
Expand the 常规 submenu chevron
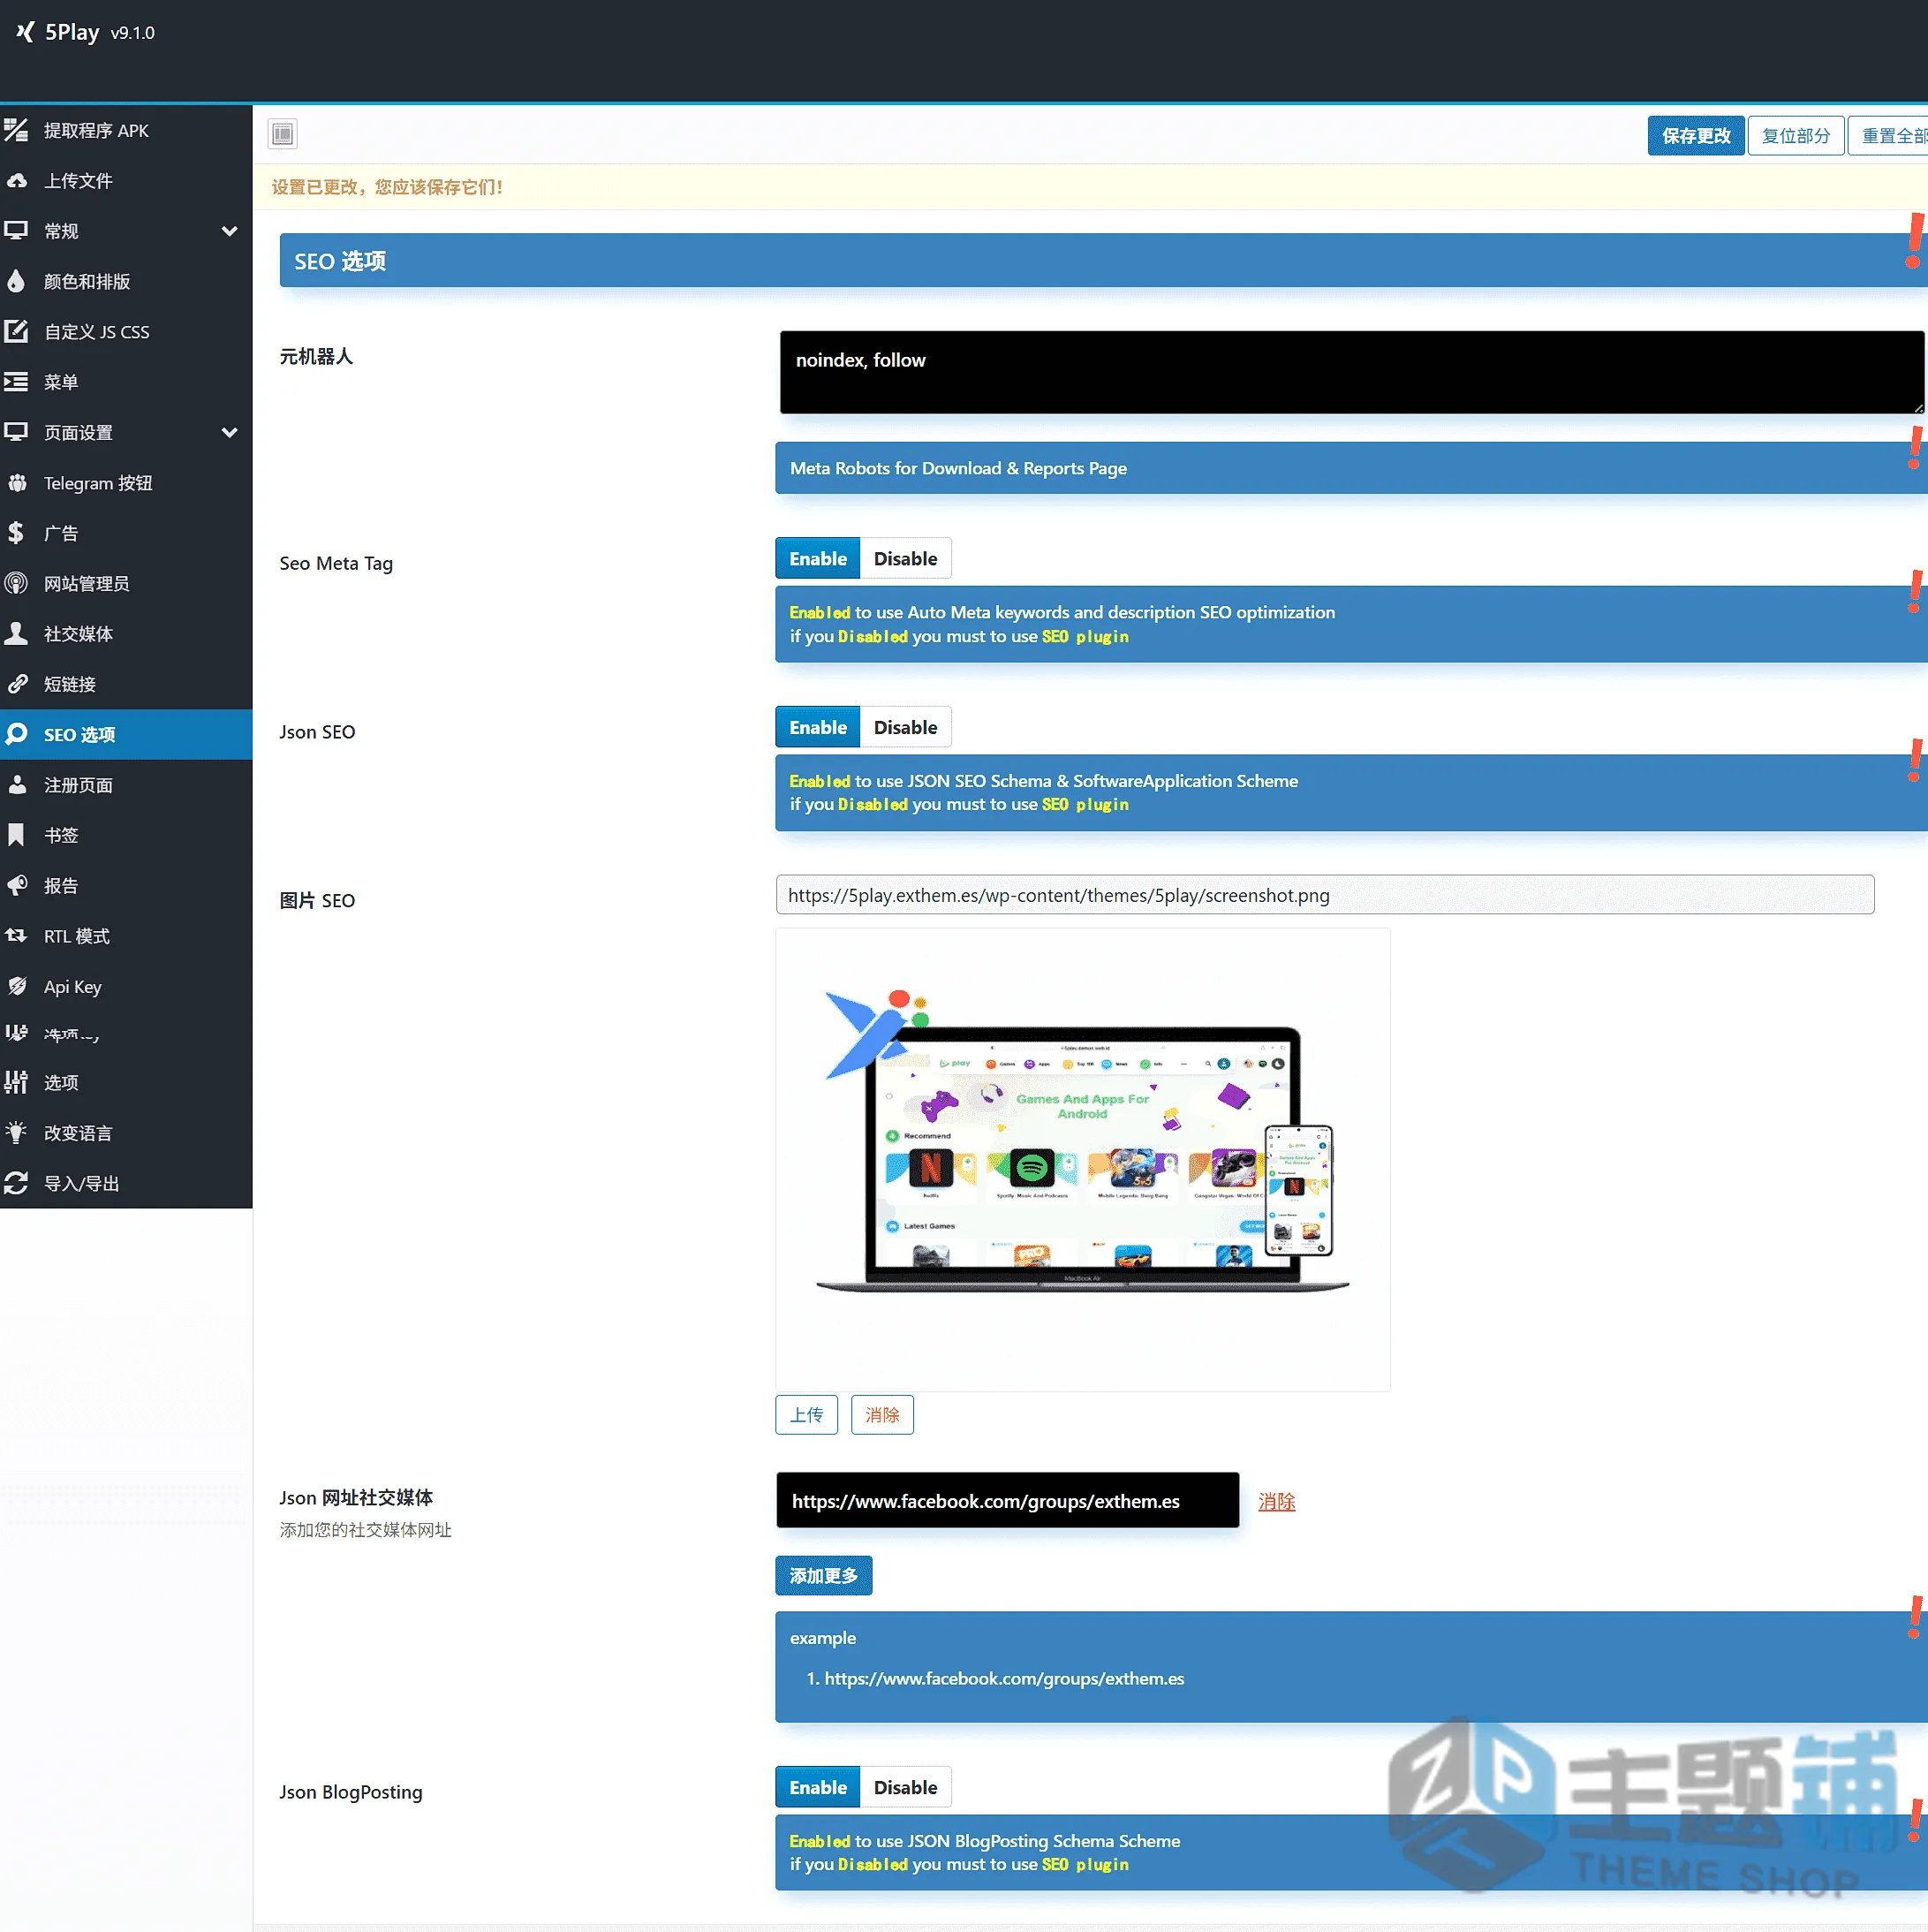pos(229,231)
